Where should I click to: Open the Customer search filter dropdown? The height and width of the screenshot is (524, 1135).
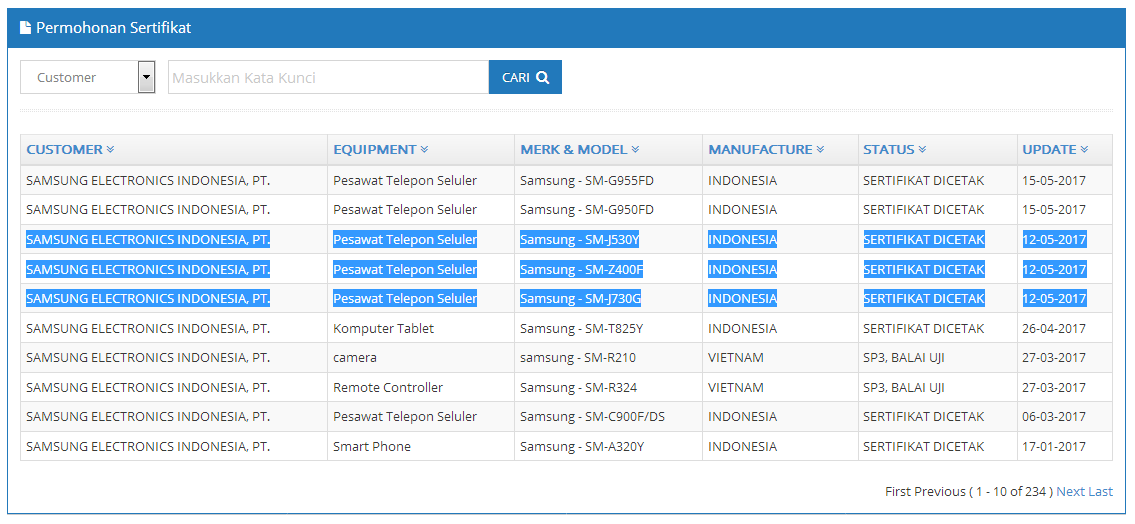pos(88,77)
